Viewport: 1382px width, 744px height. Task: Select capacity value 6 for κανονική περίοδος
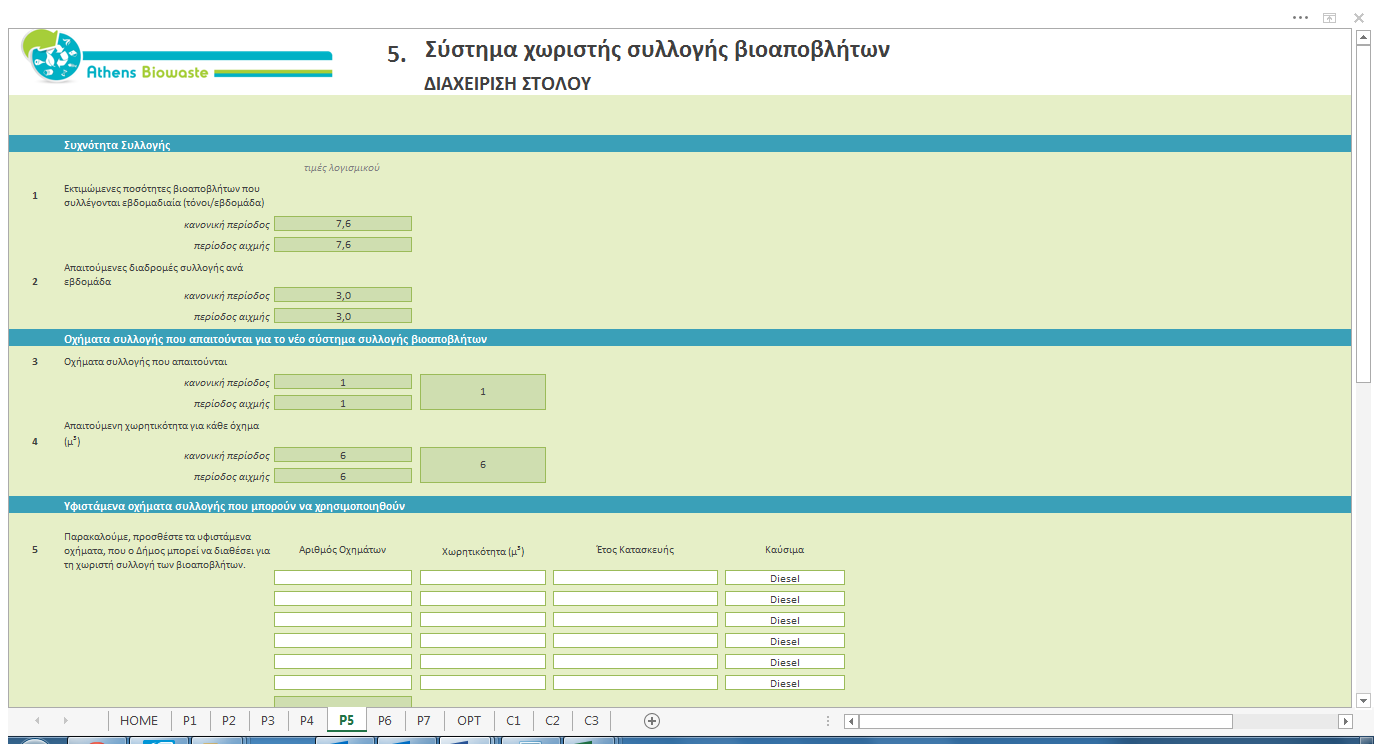[x=343, y=455]
